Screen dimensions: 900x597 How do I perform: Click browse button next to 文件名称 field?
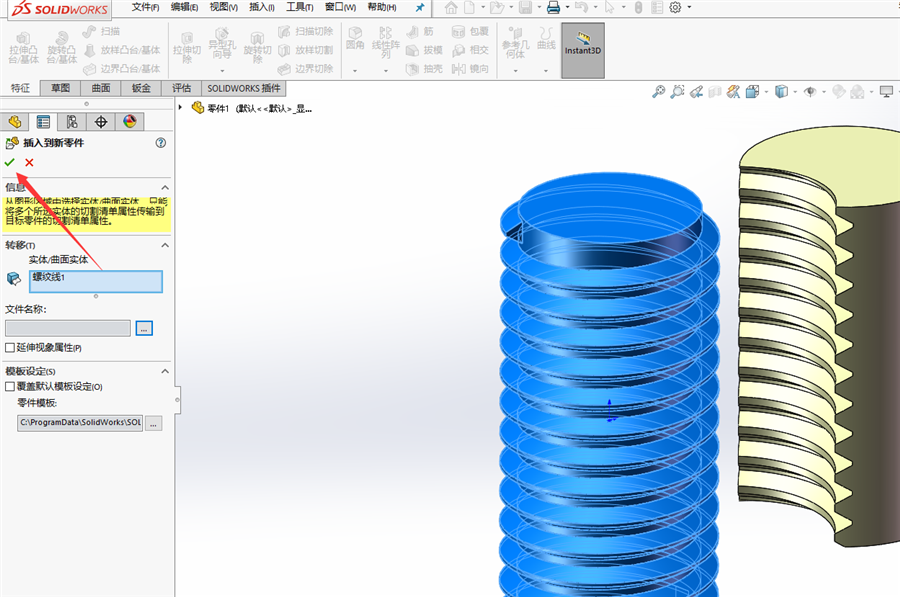point(144,328)
